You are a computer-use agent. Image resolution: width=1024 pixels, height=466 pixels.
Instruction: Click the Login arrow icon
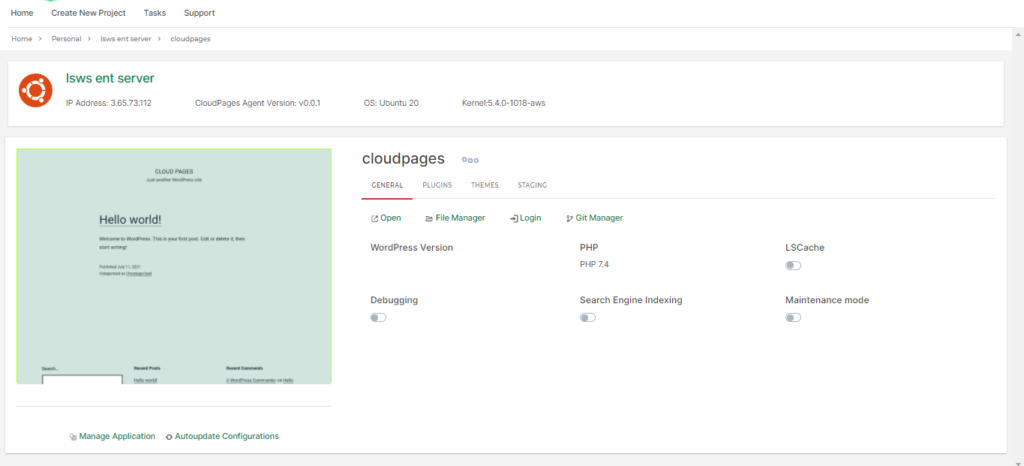pyautogui.click(x=514, y=219)
